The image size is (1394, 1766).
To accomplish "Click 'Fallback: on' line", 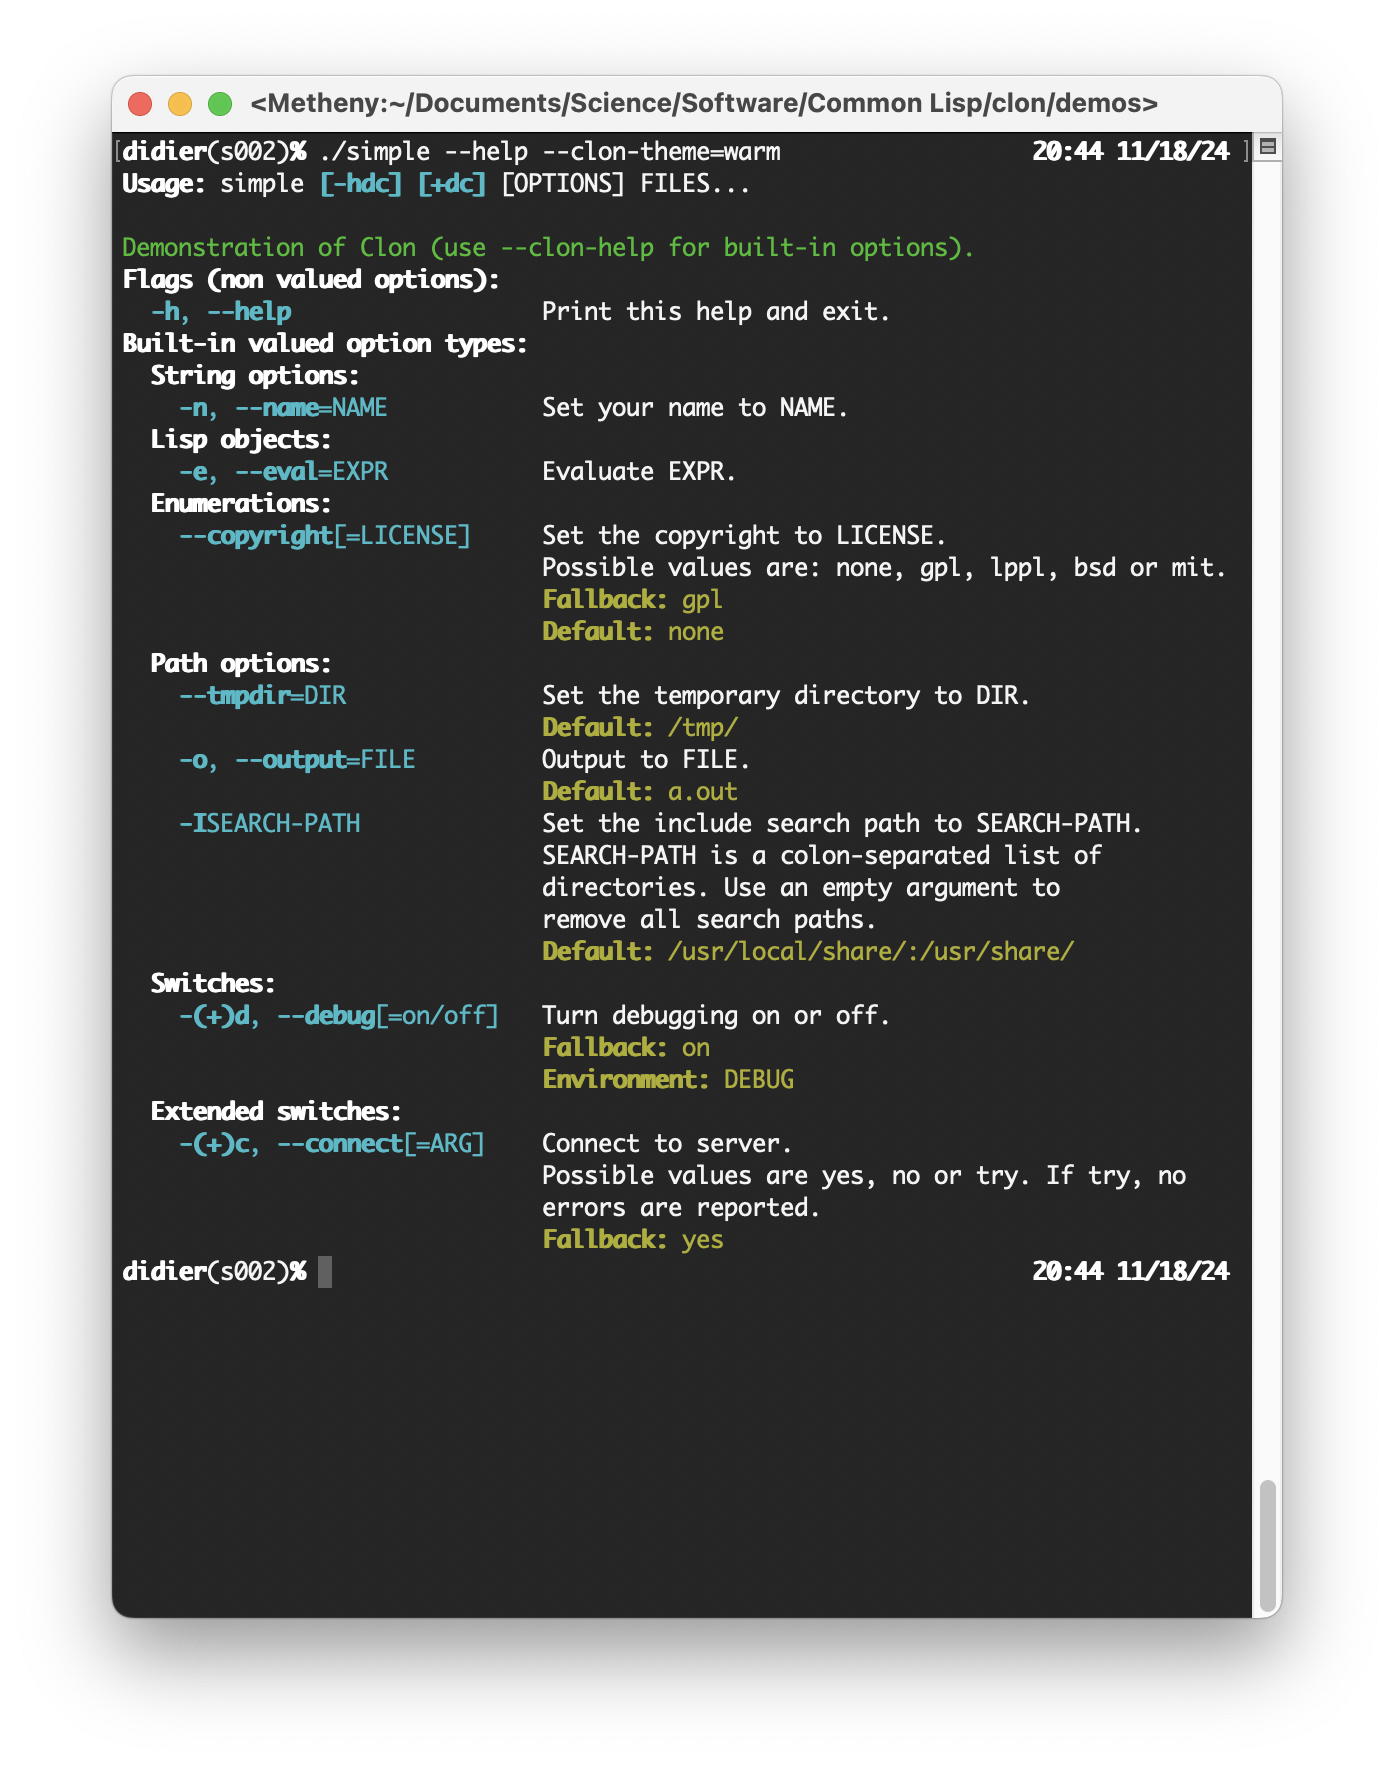I will click(x=626, y=1048).
